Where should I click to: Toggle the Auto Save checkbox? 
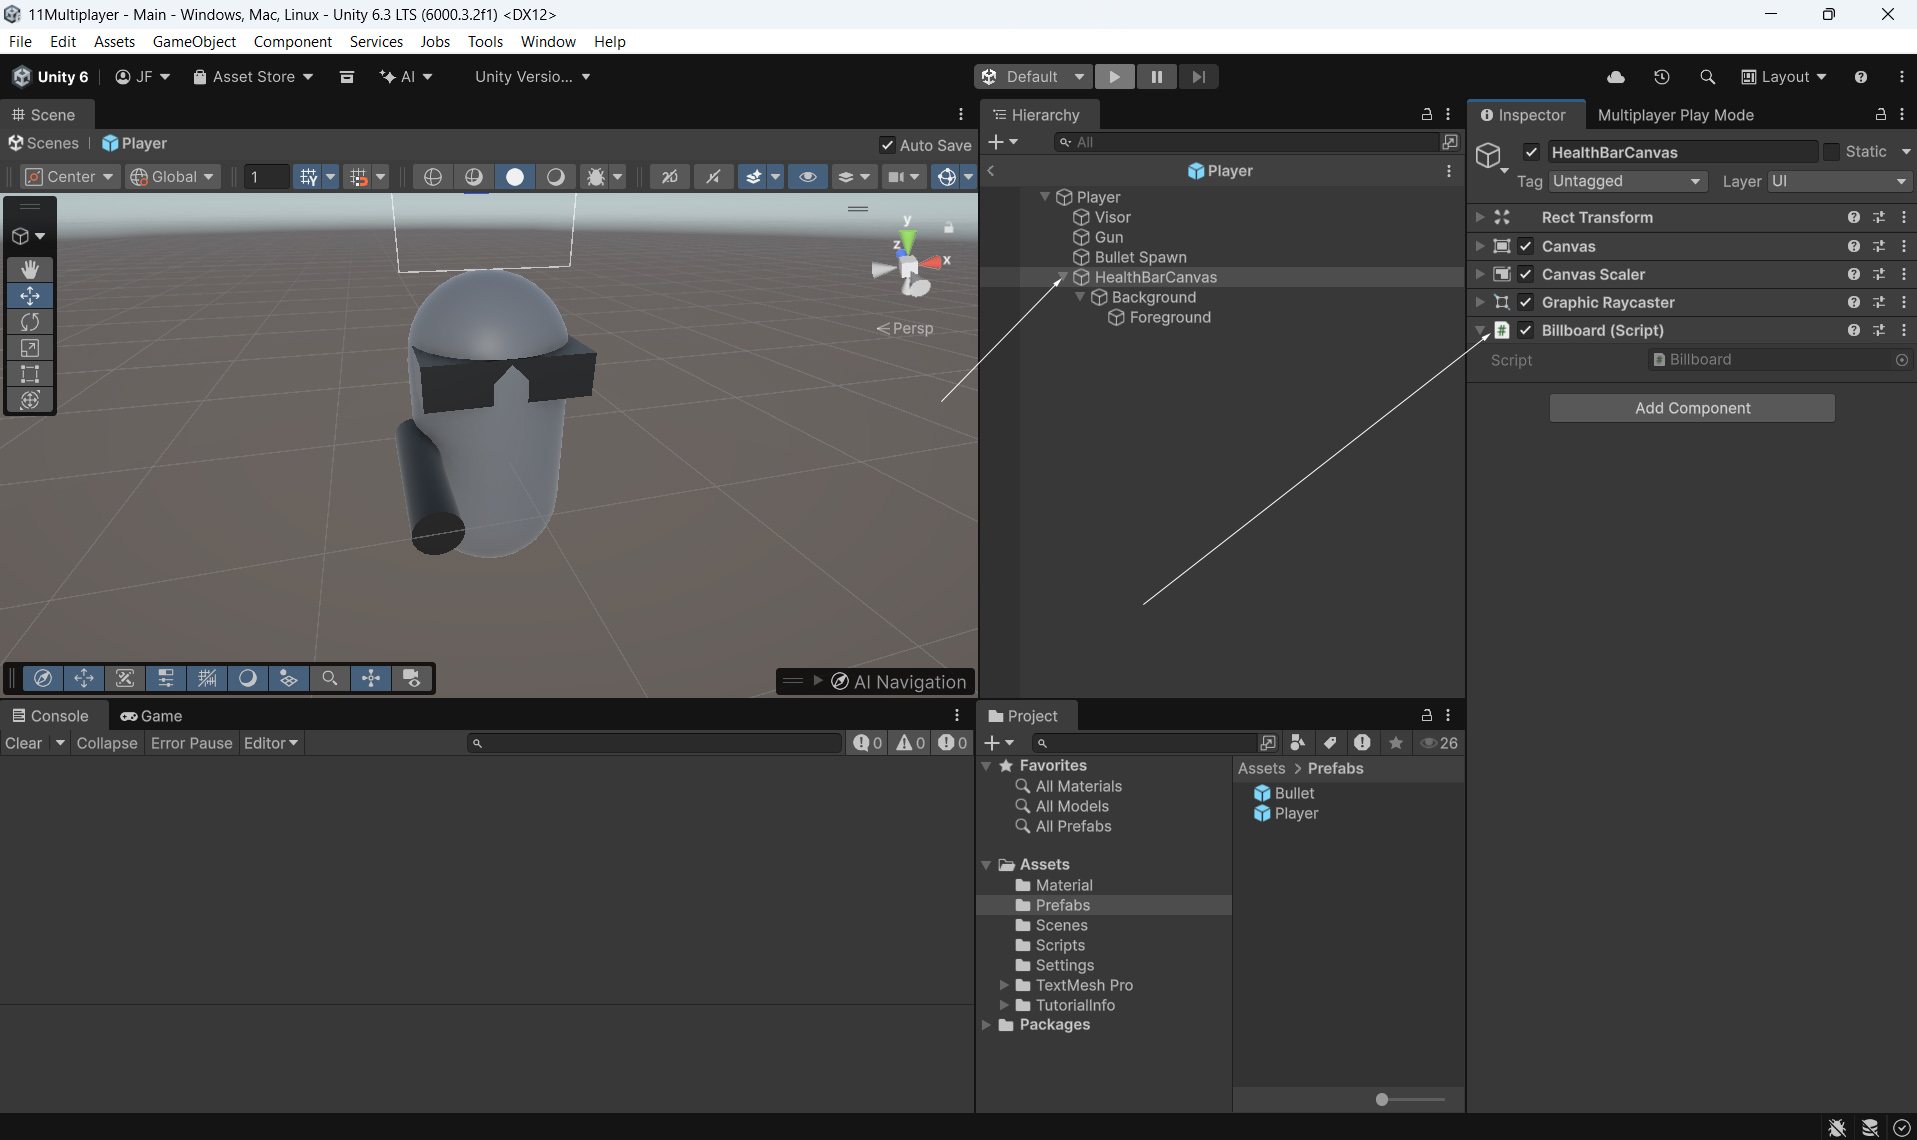(x=887, y=145)
